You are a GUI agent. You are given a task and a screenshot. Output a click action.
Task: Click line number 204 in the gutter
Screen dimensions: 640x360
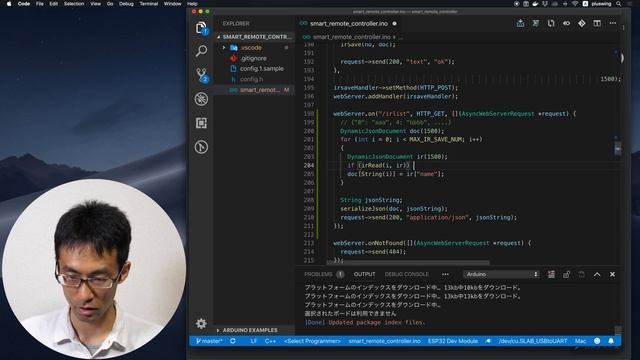(x=309, y=165)
